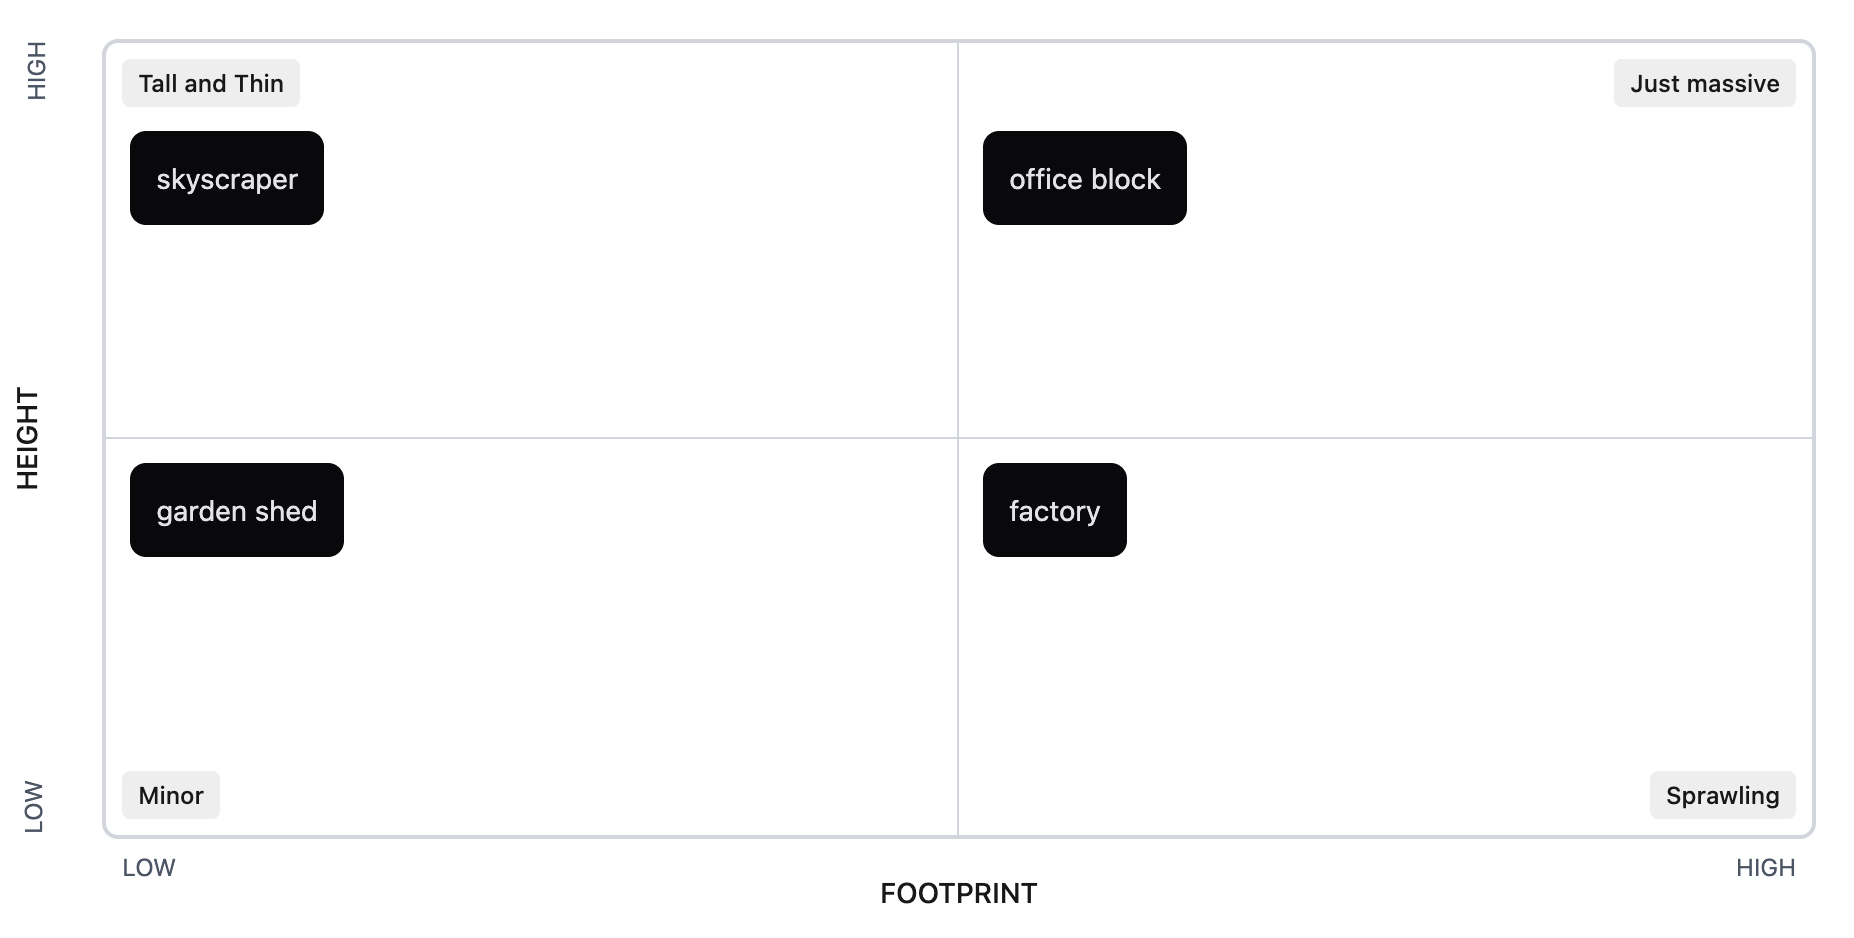Click the office block card
1854x938 pixels.
1084,178
